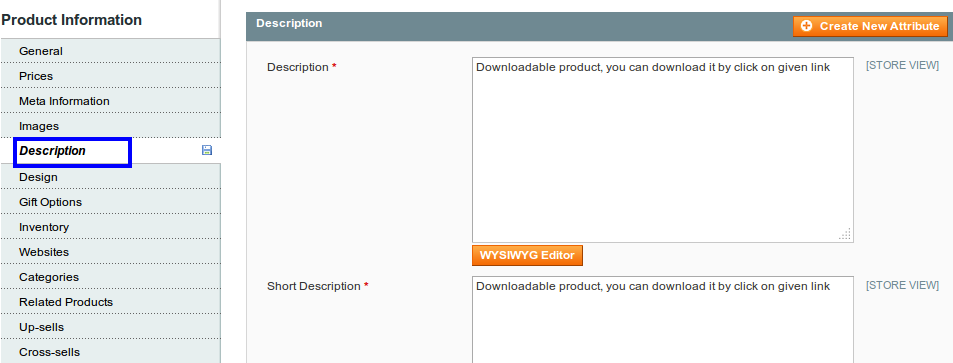
Task: Go to Related Products tab
Action: 110,302
